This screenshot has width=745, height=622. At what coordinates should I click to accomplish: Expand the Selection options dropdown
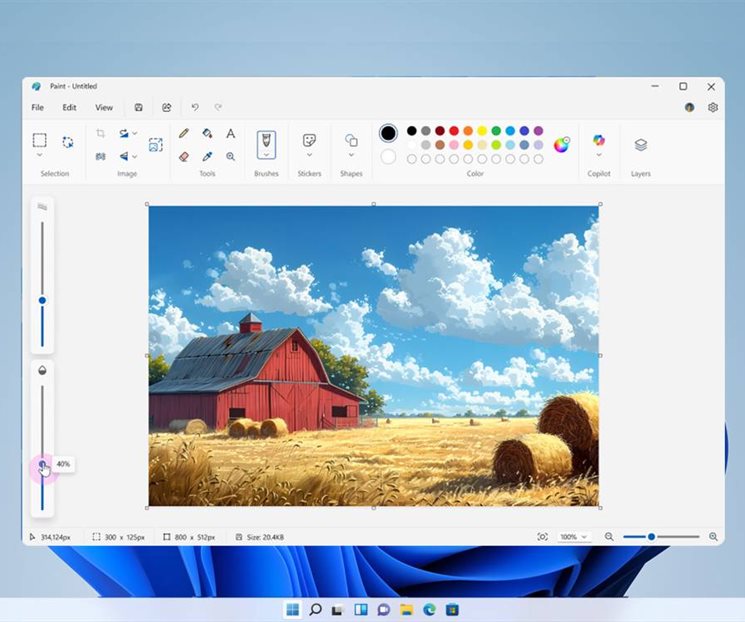click(x=39, y=155)
